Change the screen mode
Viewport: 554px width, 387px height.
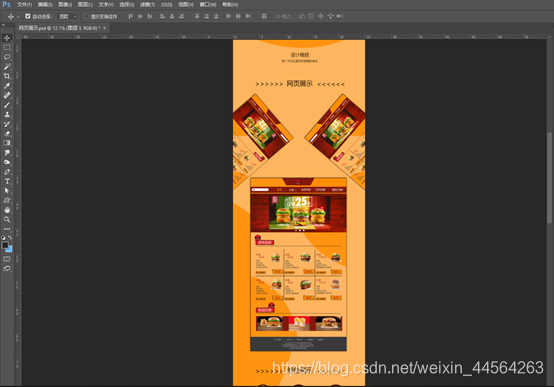pyautogui.click(x=7, y=269)
